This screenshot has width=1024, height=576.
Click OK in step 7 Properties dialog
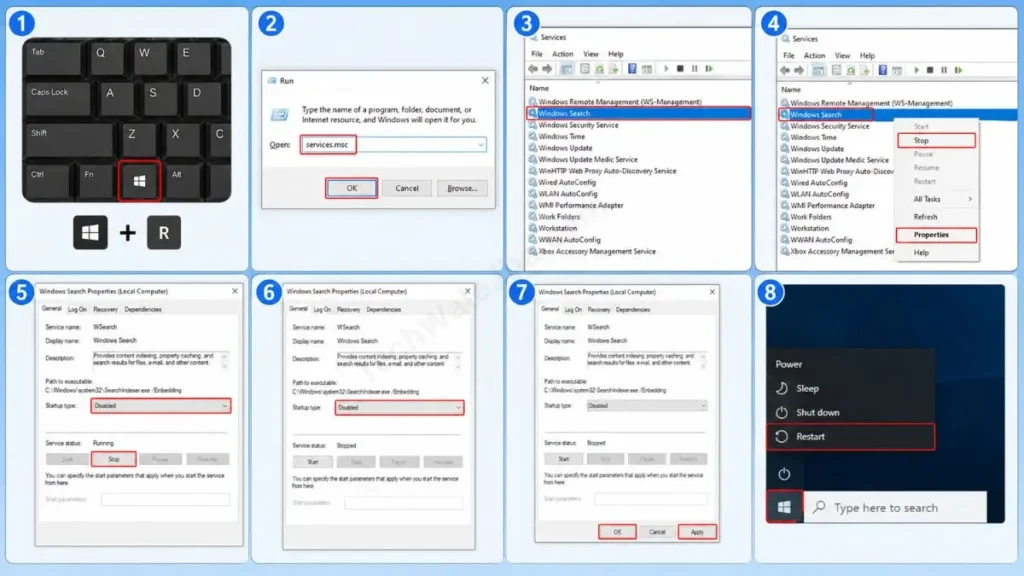pos(617,532)
